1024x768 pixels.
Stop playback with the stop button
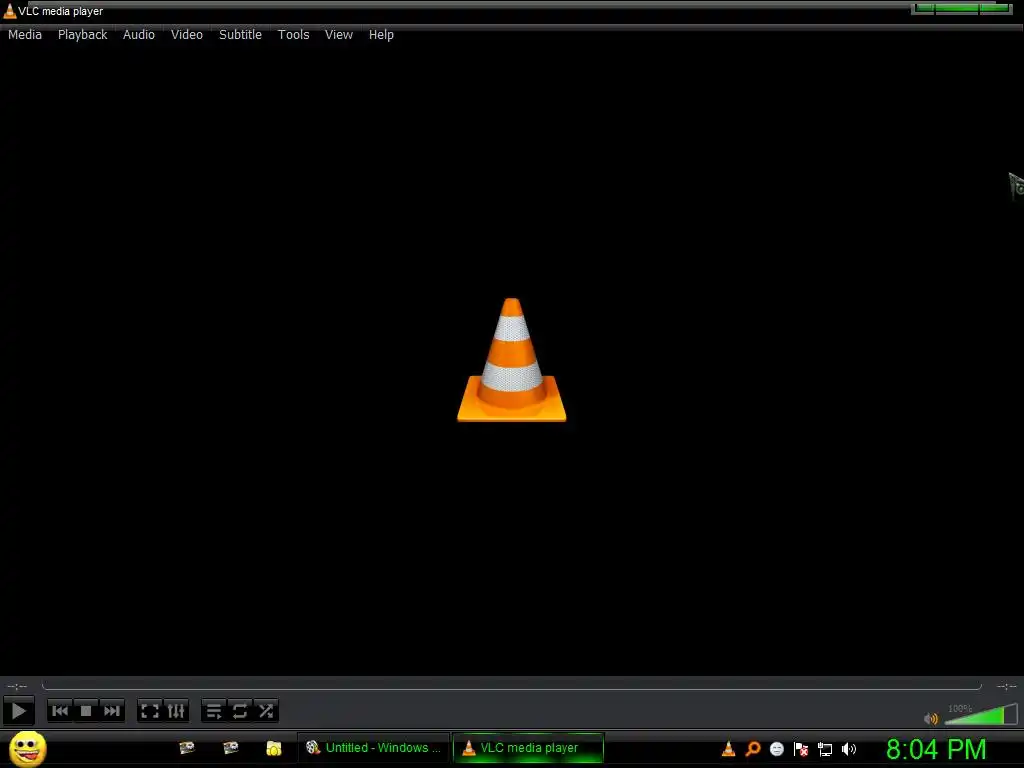tap(86, 711)
